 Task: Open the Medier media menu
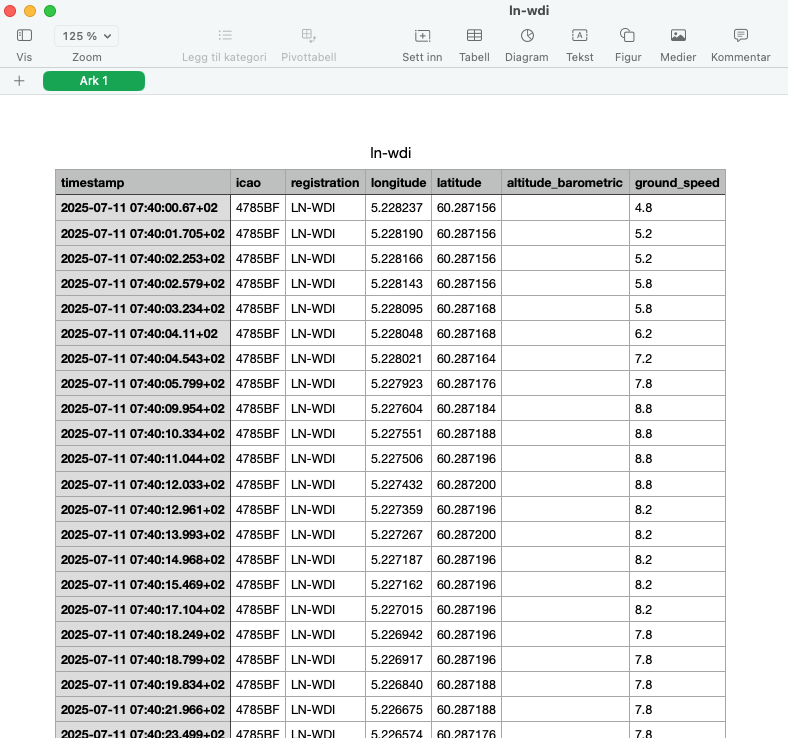(x=678, y=36)
